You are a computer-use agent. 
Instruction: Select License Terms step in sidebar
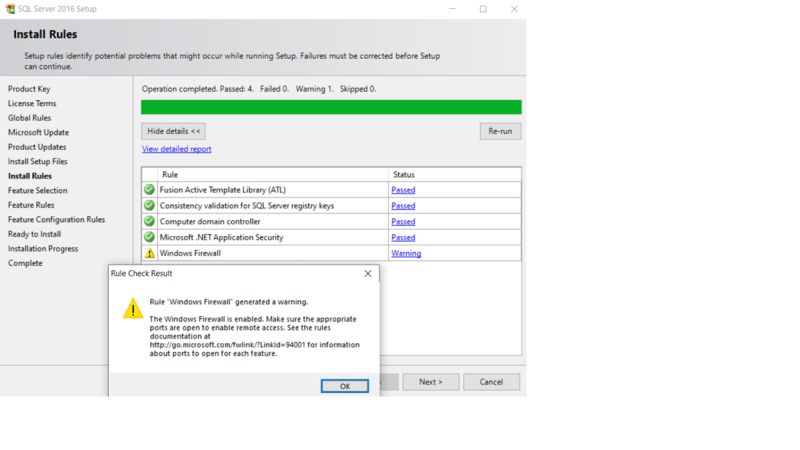tap(32, 103)
